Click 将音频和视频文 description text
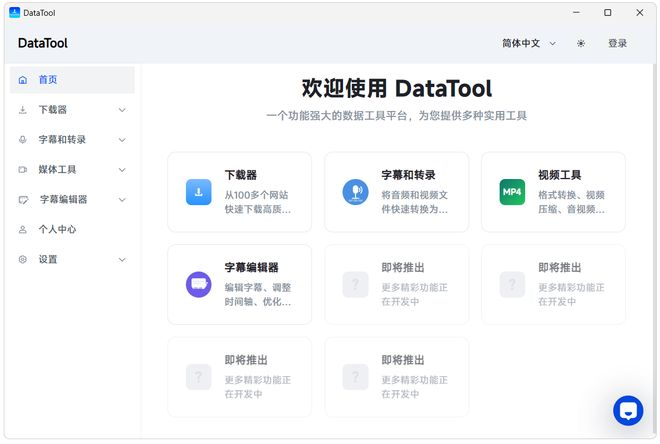The width and height of the screenshot is (660, 444). [x=415, y=195]
